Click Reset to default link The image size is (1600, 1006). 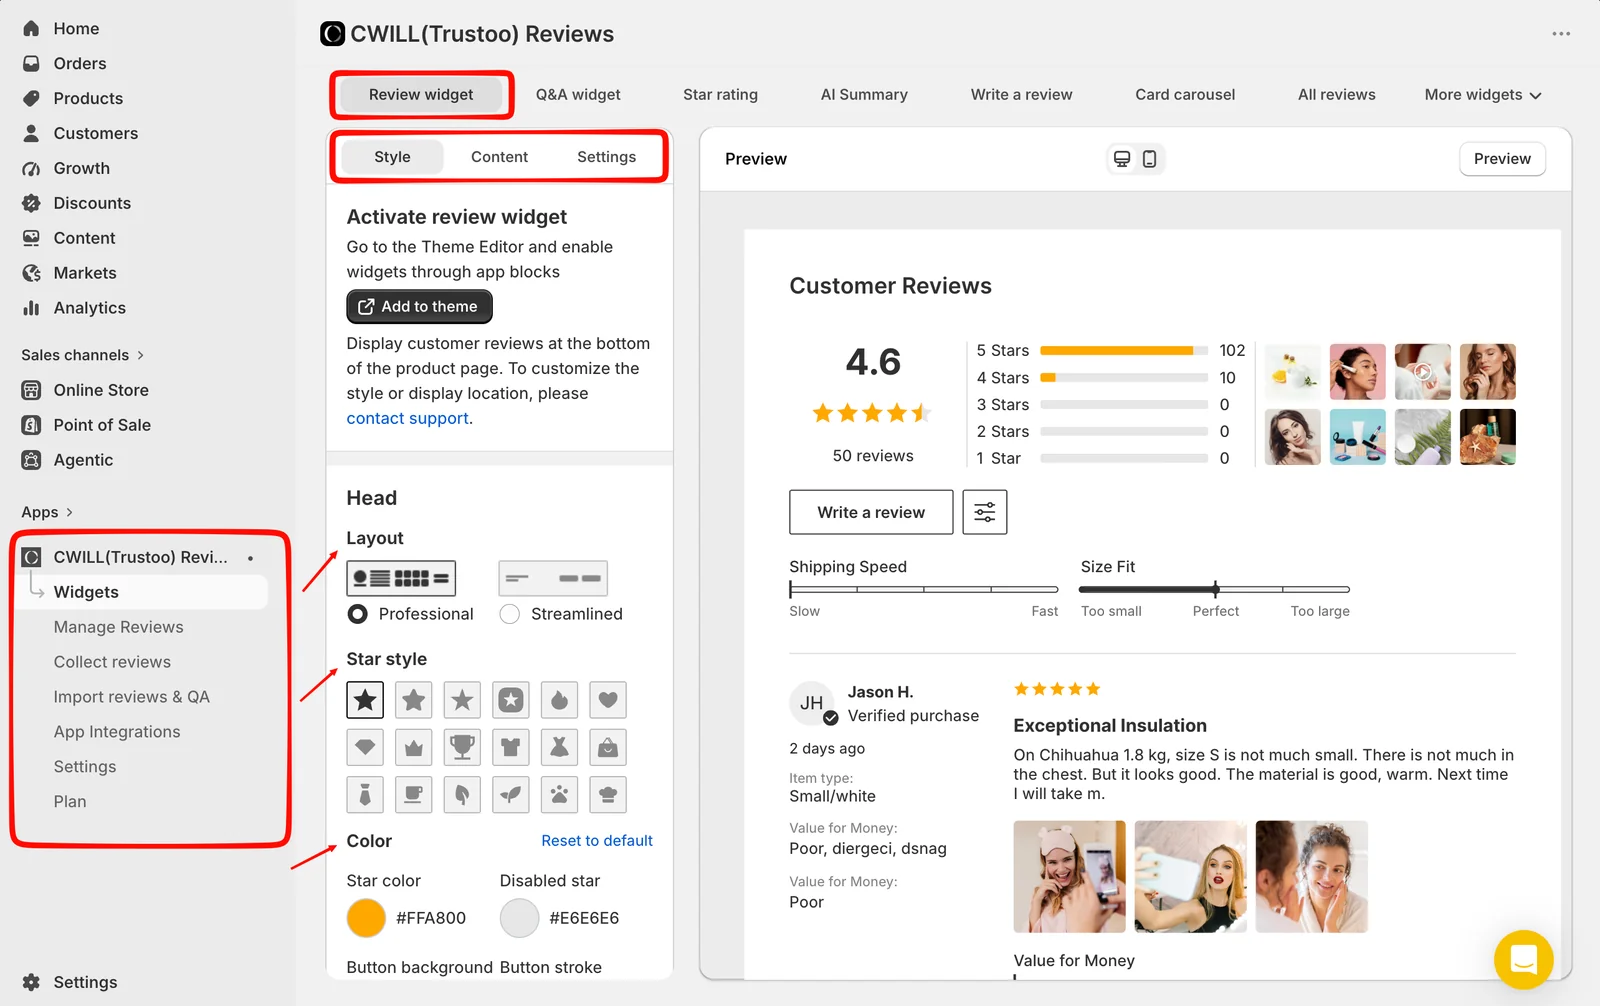pyautogui.click(x=597, y=841)
